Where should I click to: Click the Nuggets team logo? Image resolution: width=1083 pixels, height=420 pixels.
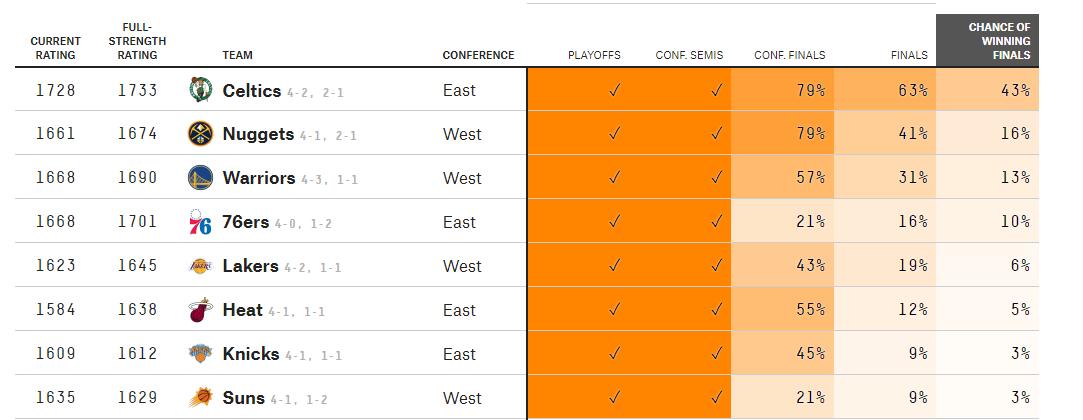coord(201,134)
